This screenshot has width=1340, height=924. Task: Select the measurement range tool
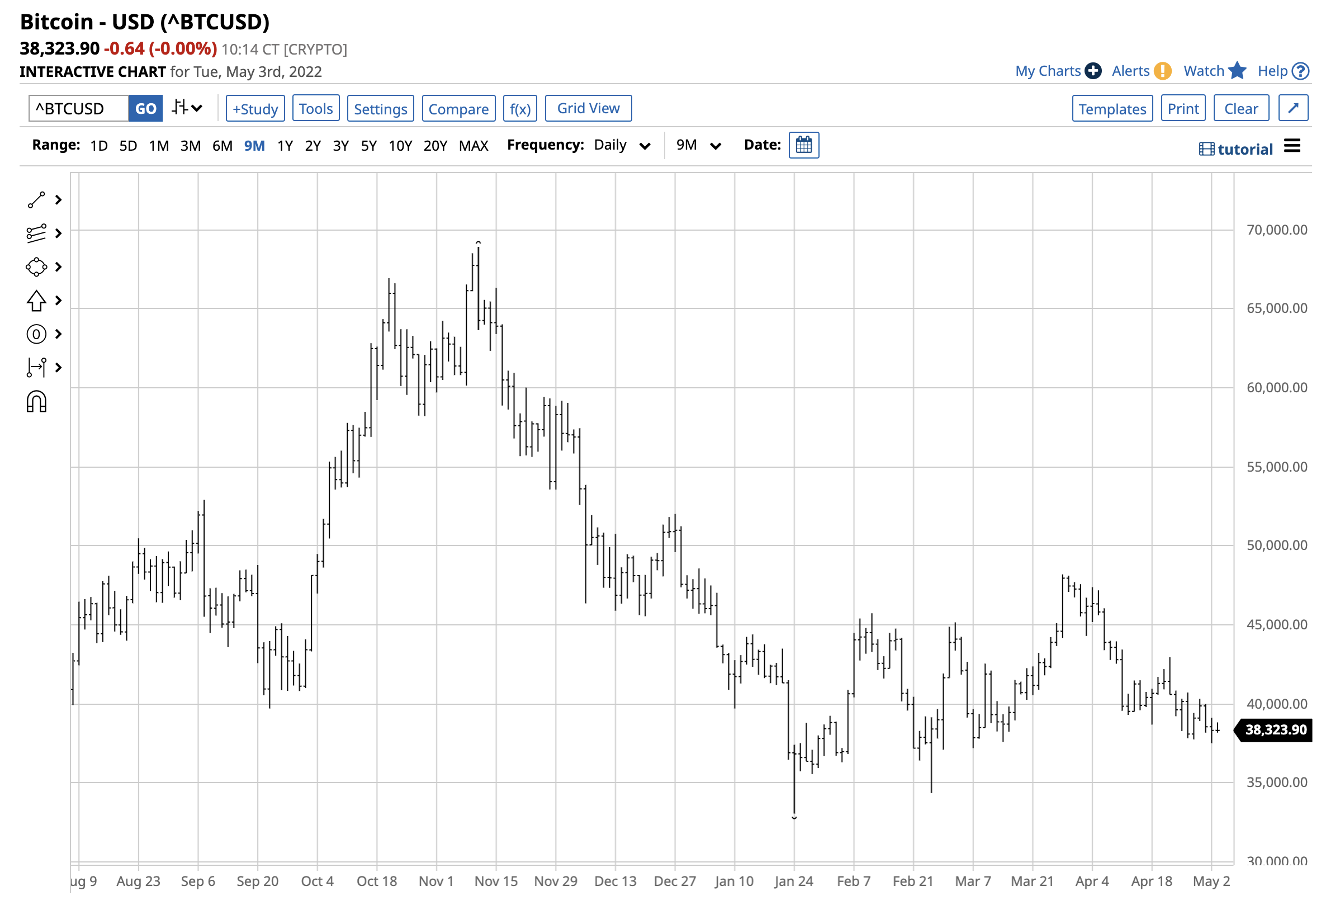click(x=36, y=367)
